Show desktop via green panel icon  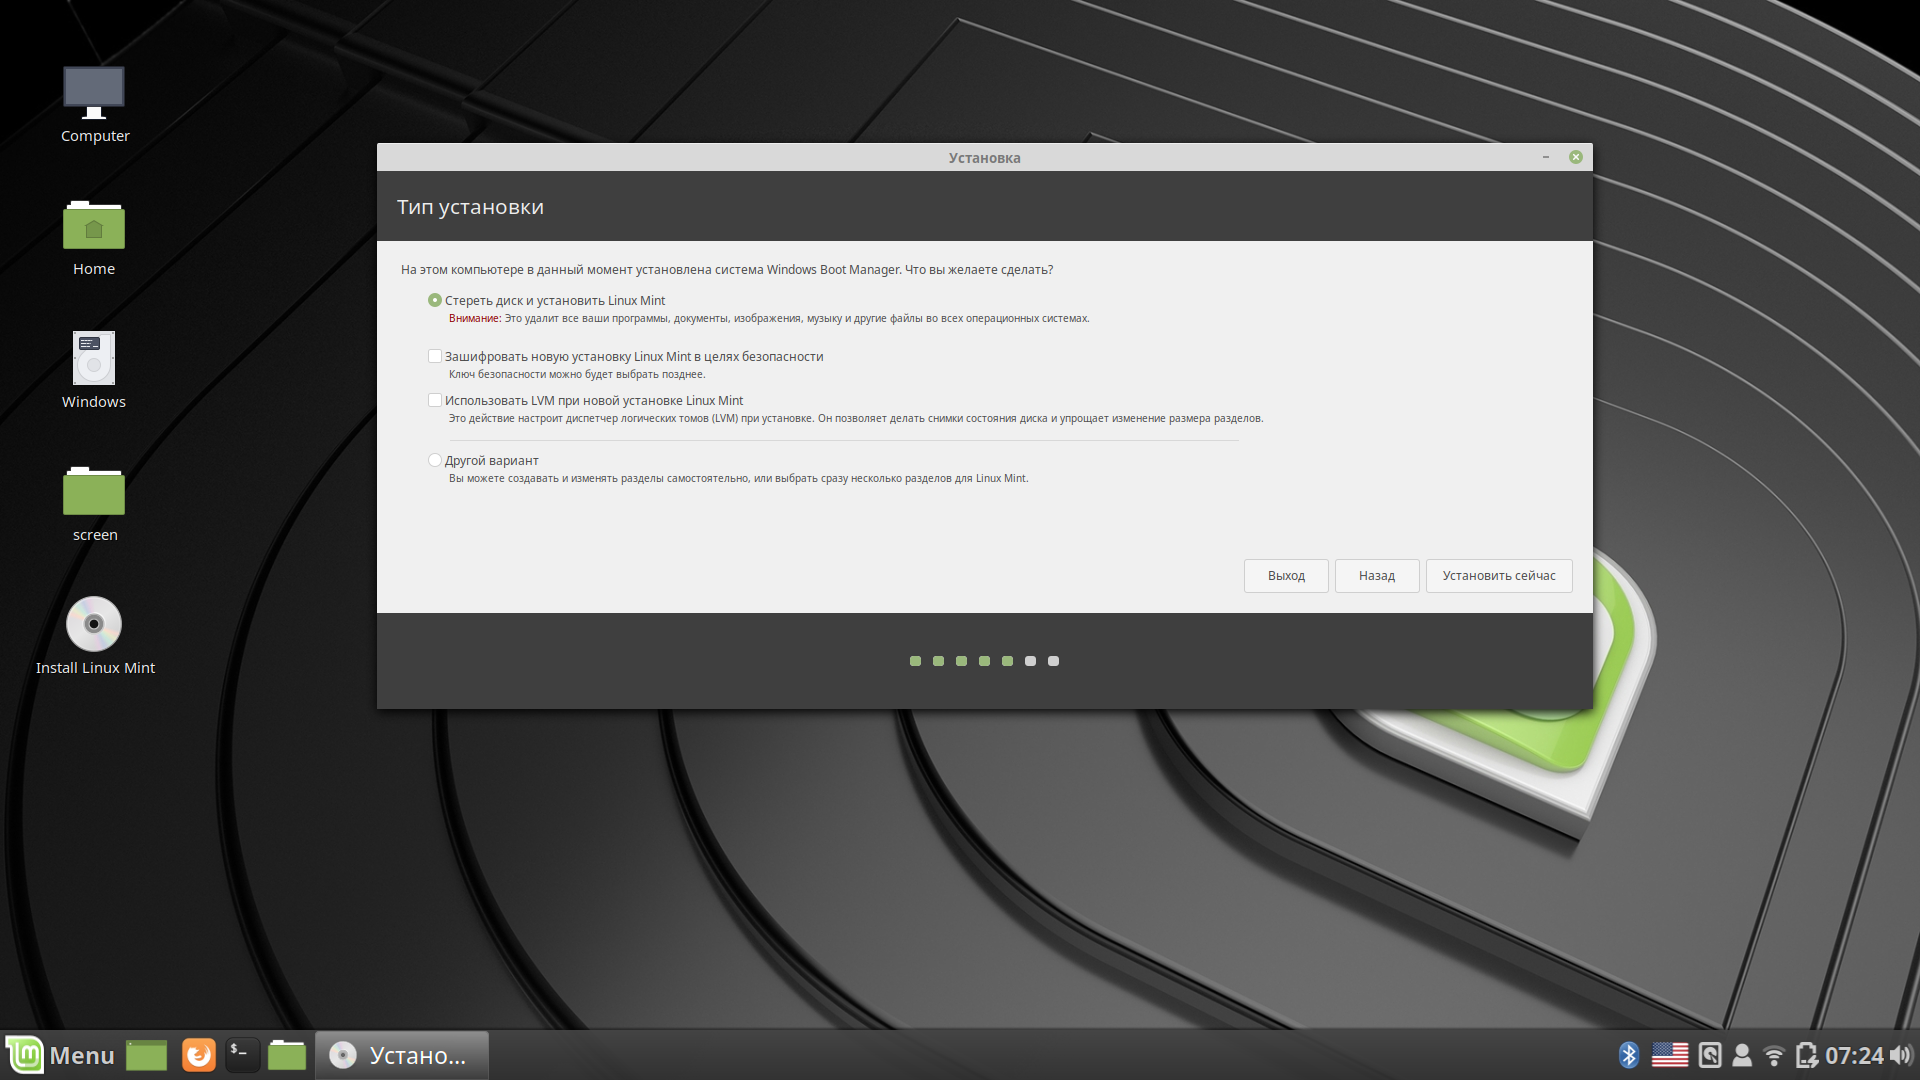pyautogui.click(x=146, y=1055)
